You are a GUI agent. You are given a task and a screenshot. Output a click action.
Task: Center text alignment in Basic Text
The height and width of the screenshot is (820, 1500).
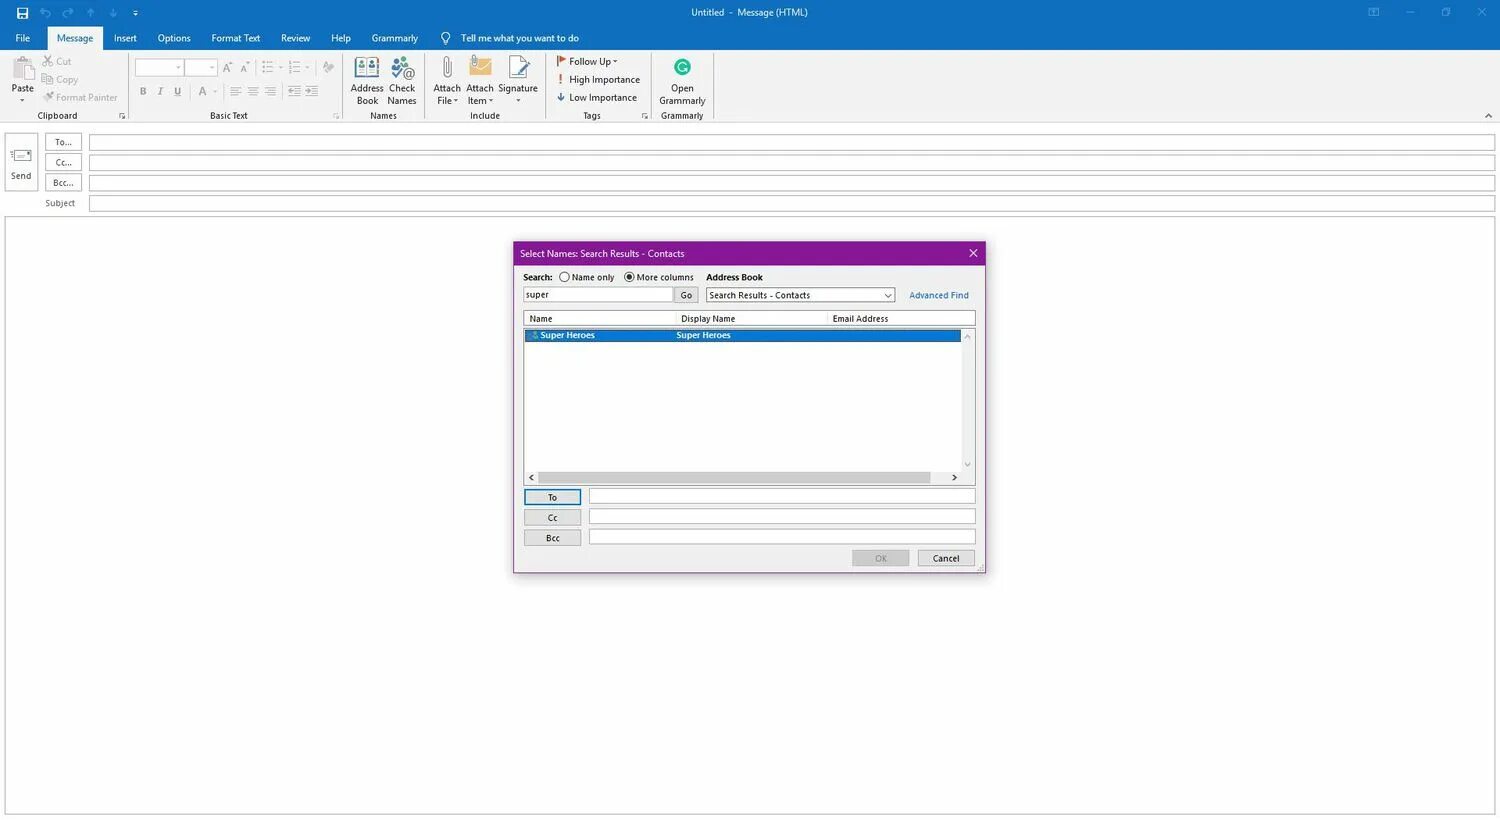point(253,91)
